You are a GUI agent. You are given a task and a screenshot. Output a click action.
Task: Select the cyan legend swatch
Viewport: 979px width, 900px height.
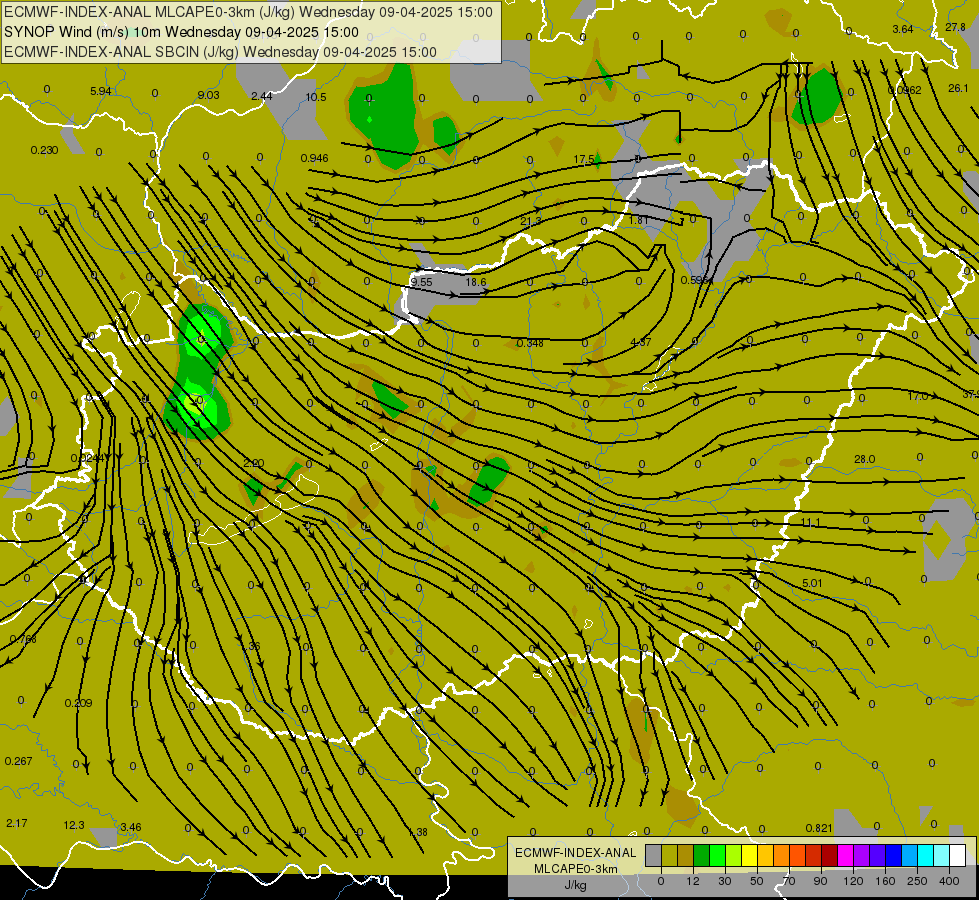pos(926,855)
